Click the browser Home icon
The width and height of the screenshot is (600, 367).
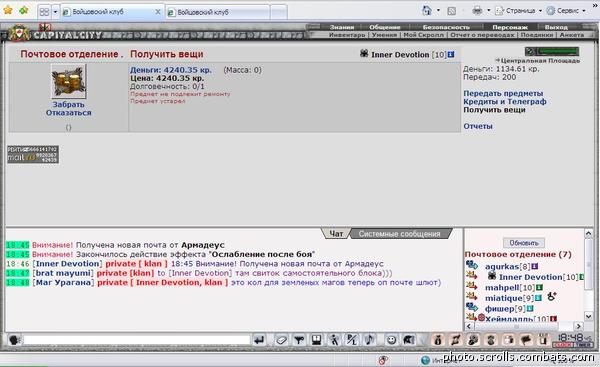[427, 10]
